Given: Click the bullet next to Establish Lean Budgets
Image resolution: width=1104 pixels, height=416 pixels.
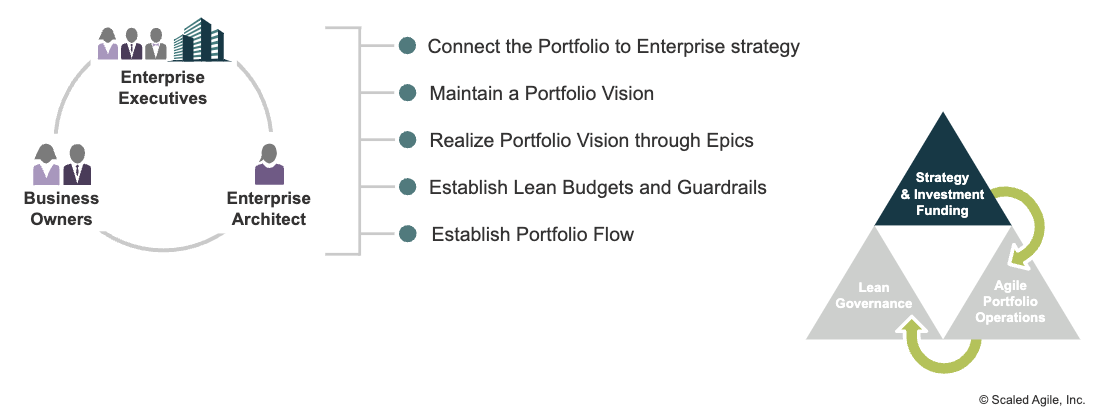Looking at the screenshot, I should pyautogui.click(x=407, y=187).
